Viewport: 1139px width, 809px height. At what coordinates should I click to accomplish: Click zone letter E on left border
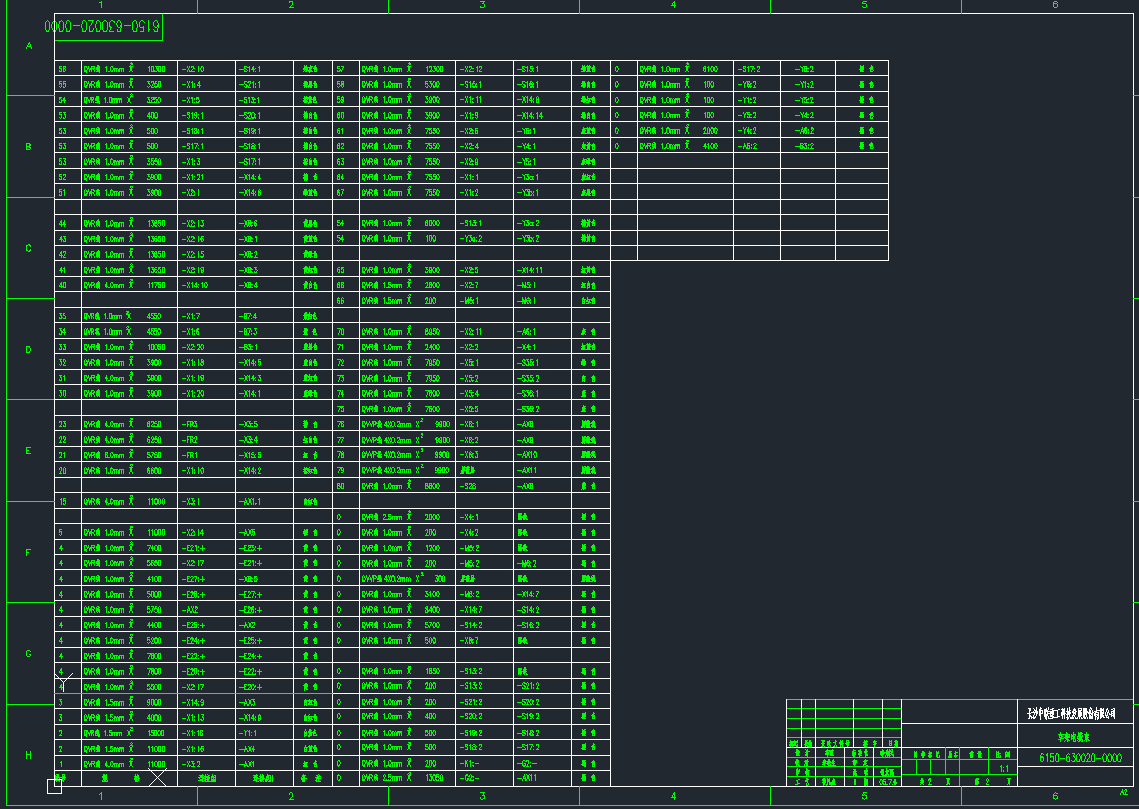(28, 451)
